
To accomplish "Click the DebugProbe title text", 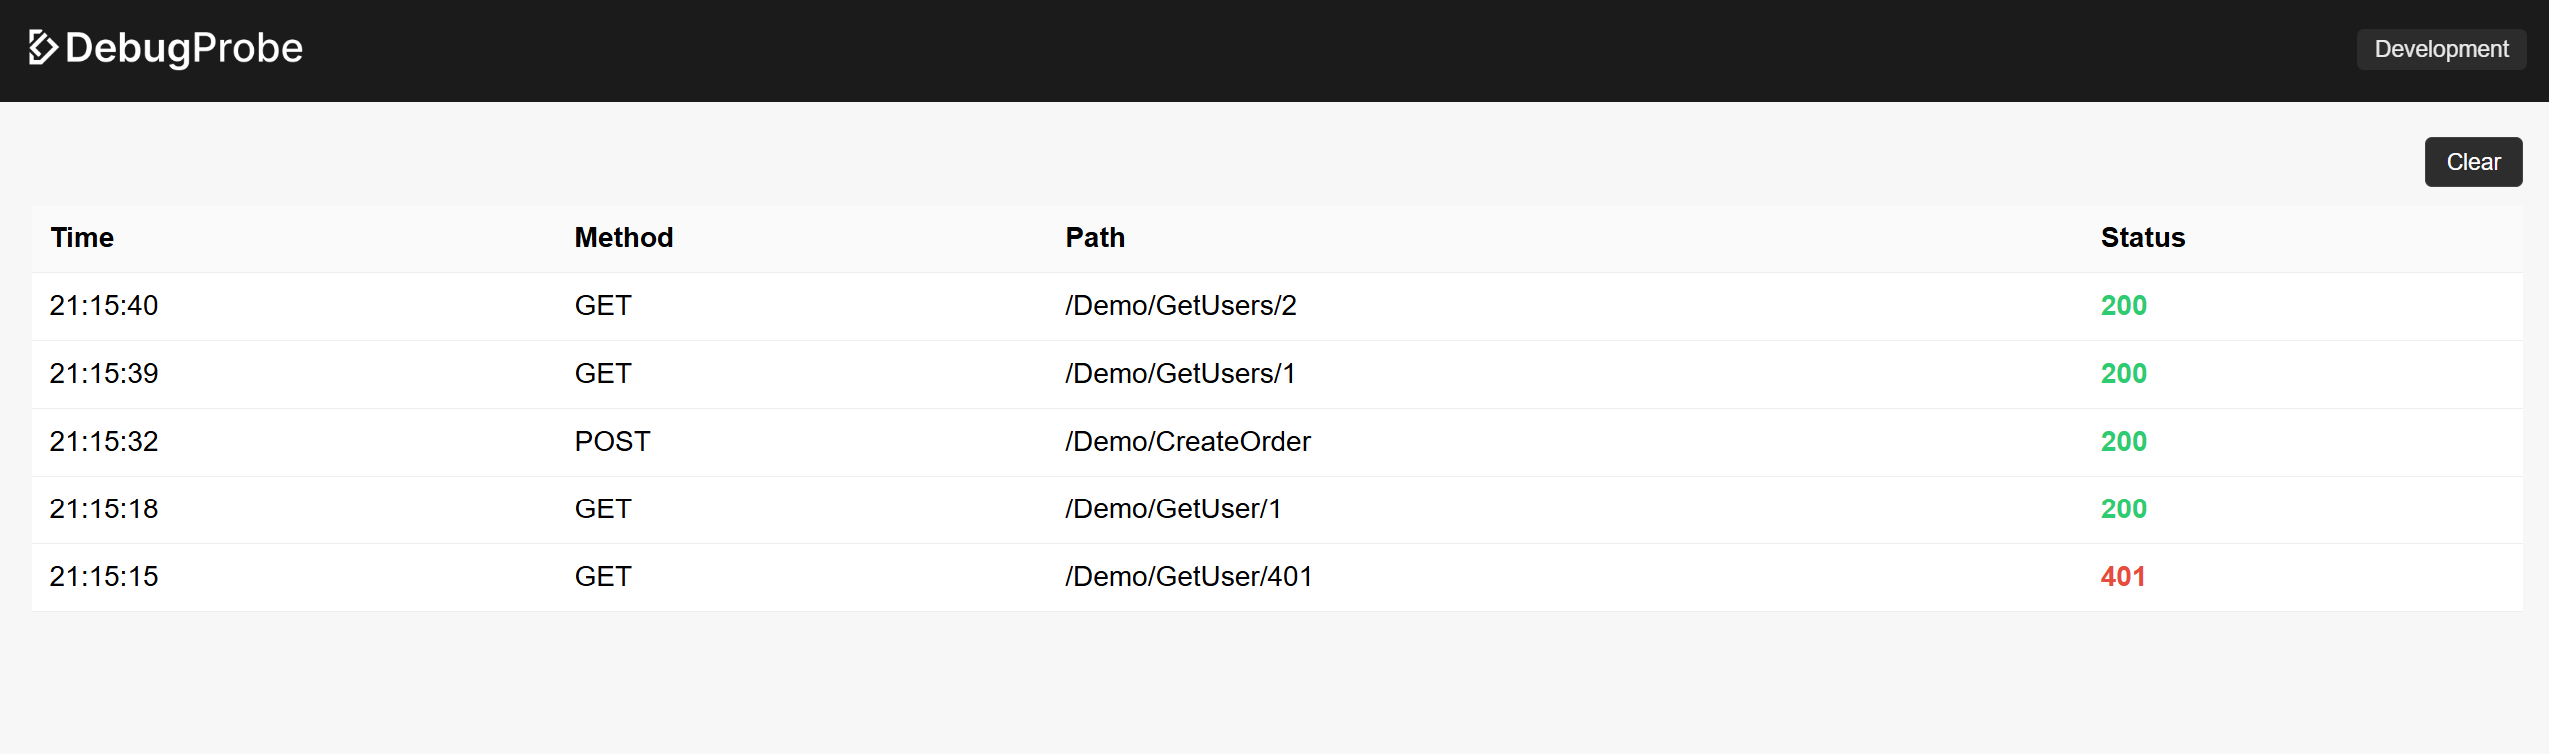I will point(184,48).
